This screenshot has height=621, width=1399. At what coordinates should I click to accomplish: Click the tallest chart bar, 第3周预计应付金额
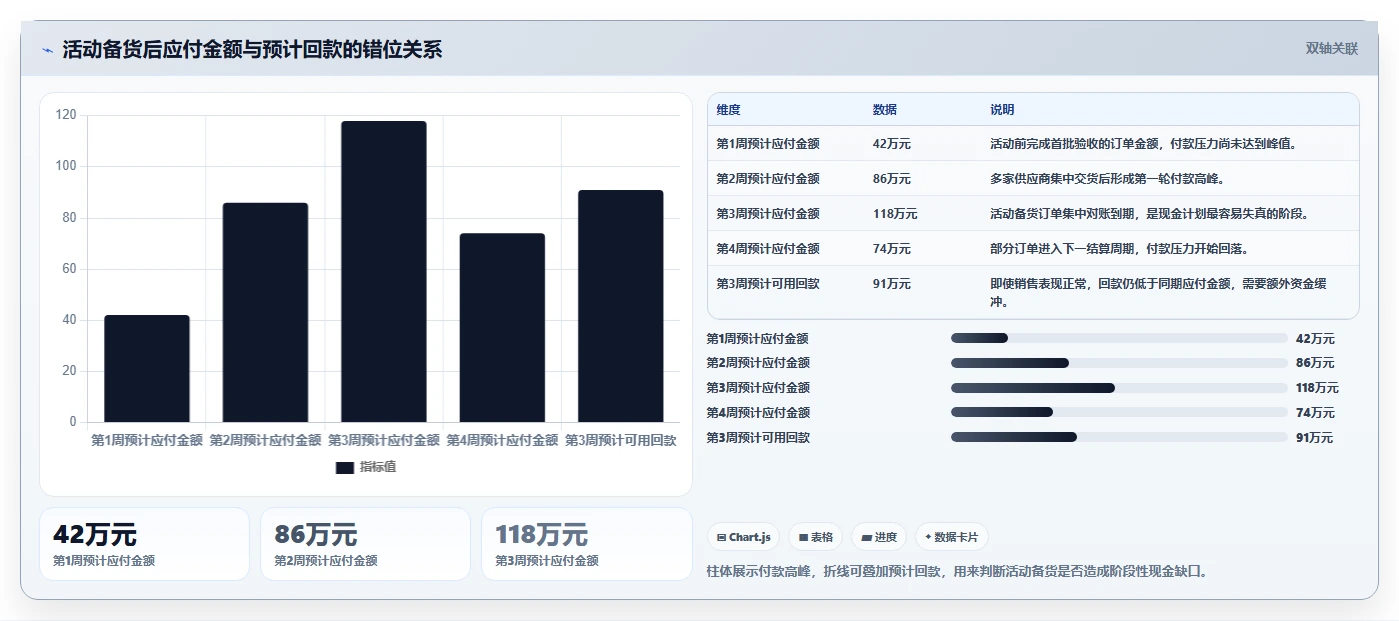(384, 271)
